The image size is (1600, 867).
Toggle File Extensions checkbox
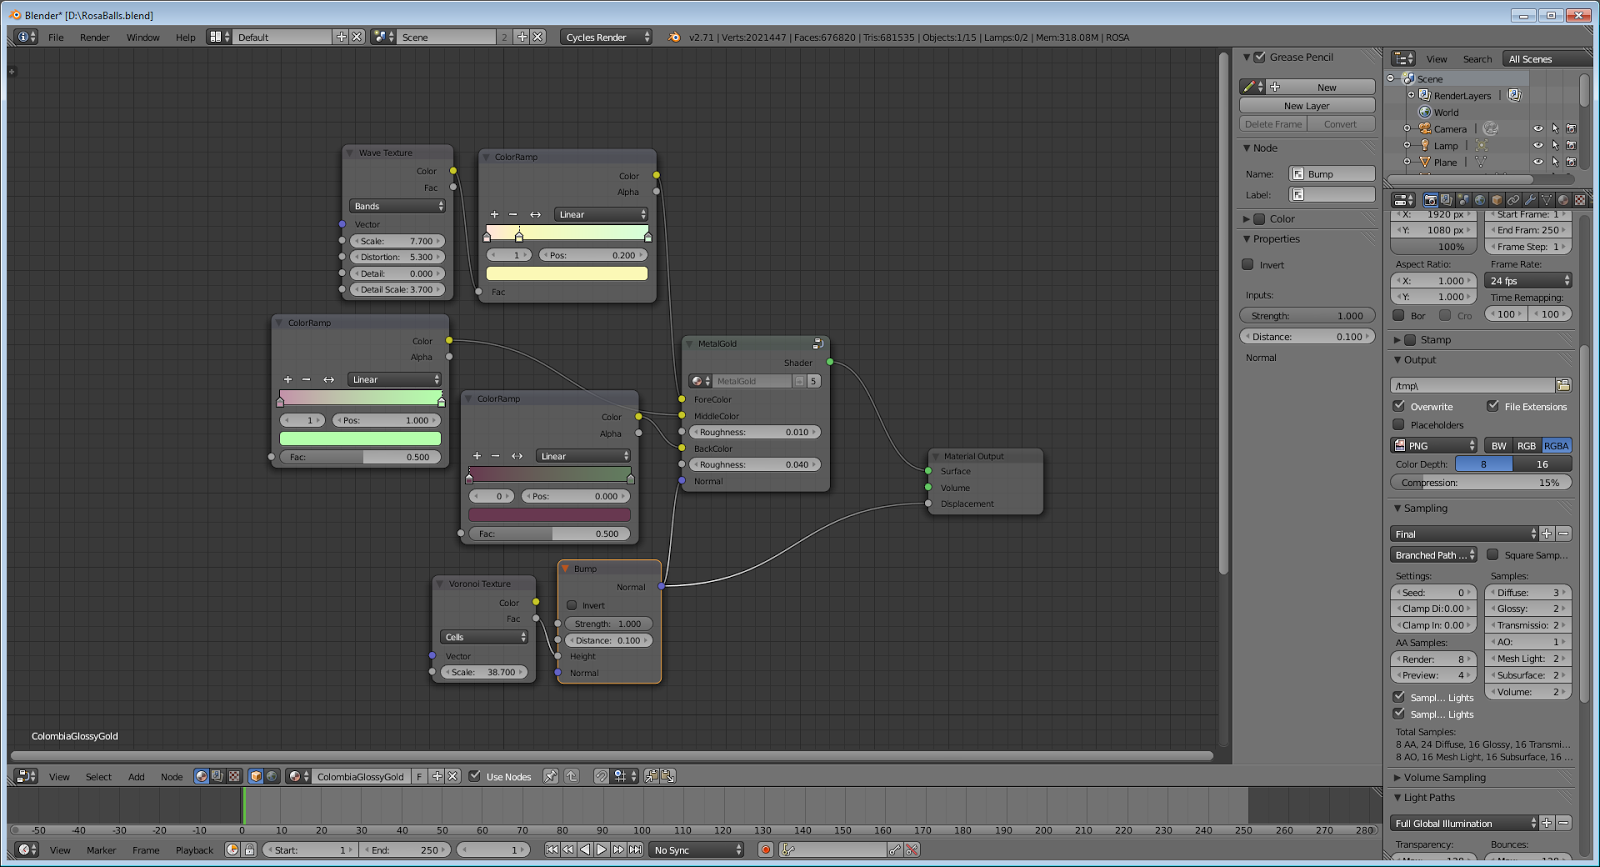(1493, 406)
